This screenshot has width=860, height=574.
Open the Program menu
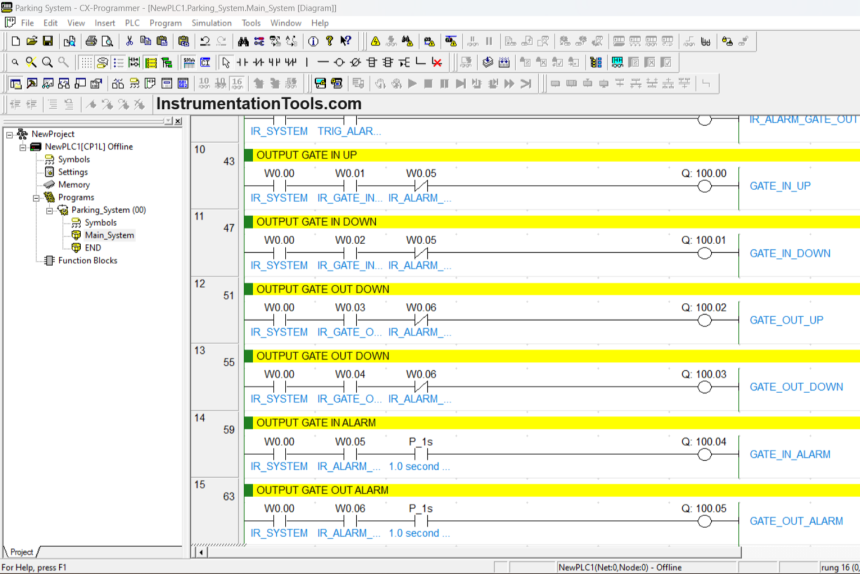pyautogui.click(x=165, y=23)
